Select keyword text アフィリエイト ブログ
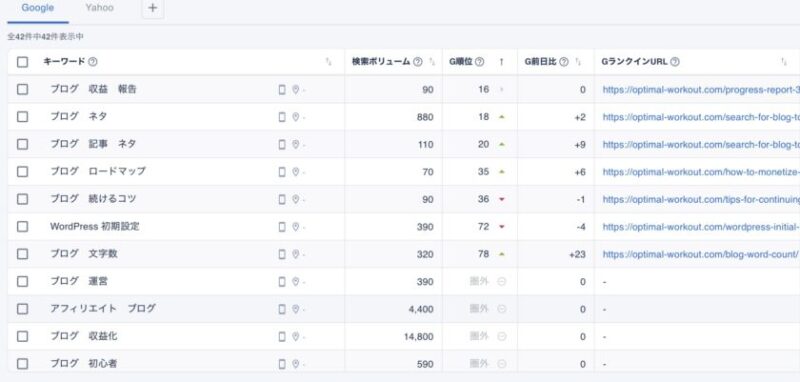The width and height of the screenshot is (800, 382). tap(103, 309)
